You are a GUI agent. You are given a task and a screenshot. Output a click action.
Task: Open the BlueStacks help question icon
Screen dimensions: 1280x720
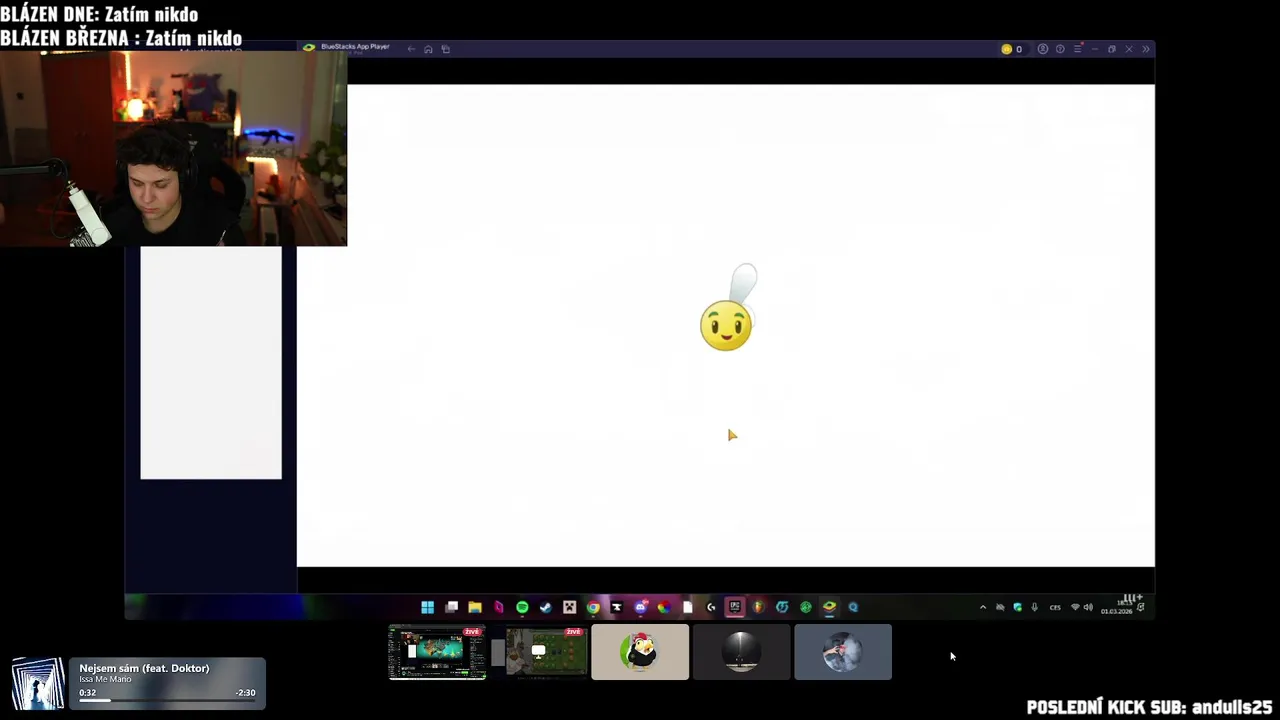point(1060,49)
